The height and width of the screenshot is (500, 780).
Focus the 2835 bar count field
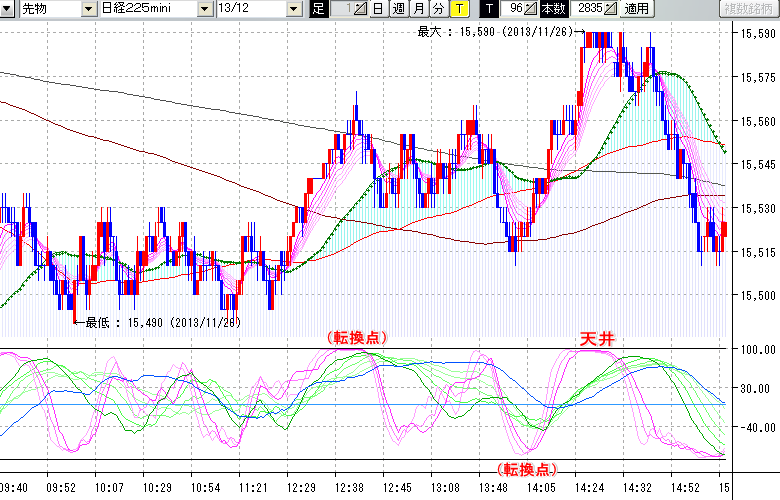click(x=588, y=9)
